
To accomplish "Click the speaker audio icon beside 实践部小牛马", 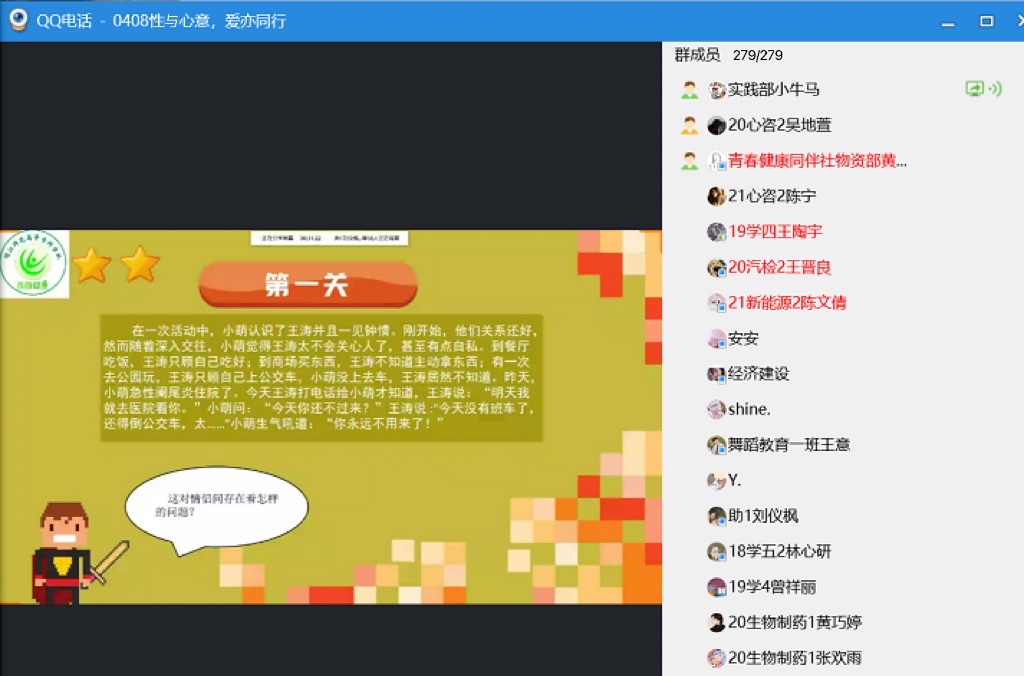I will 994,89.
